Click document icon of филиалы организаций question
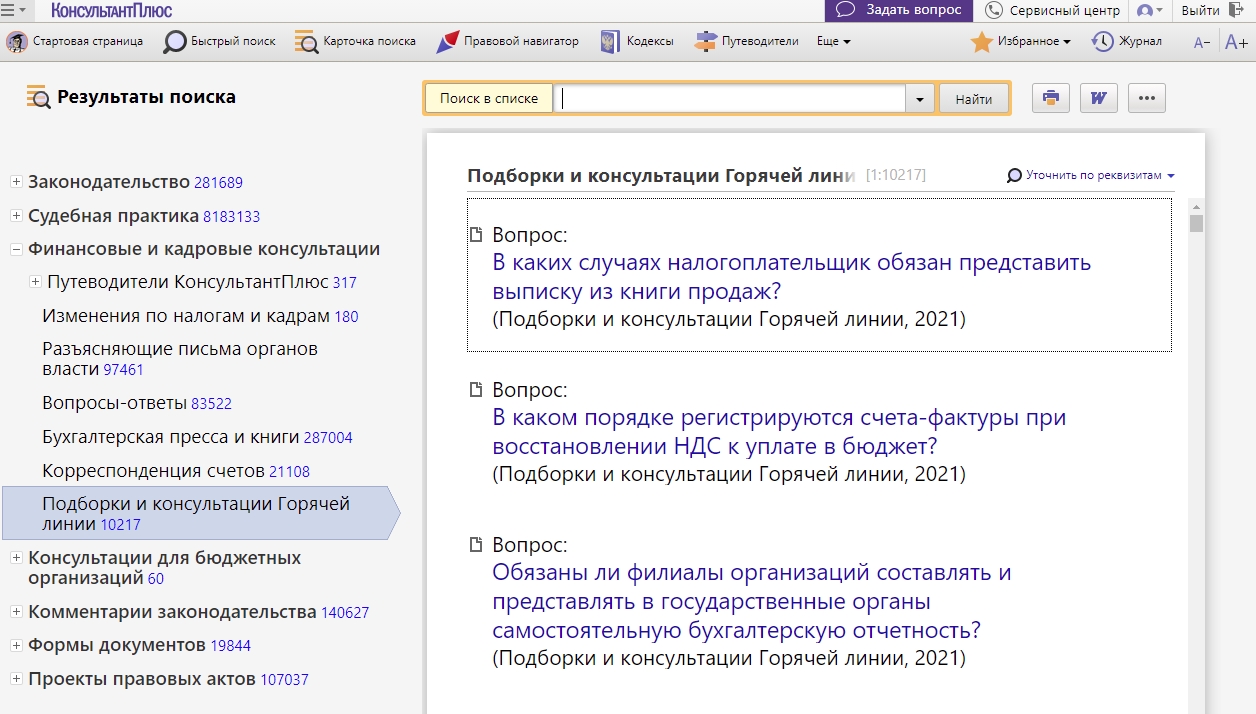1256x714 pixels. pyautogui.click(x=477, y=545)
